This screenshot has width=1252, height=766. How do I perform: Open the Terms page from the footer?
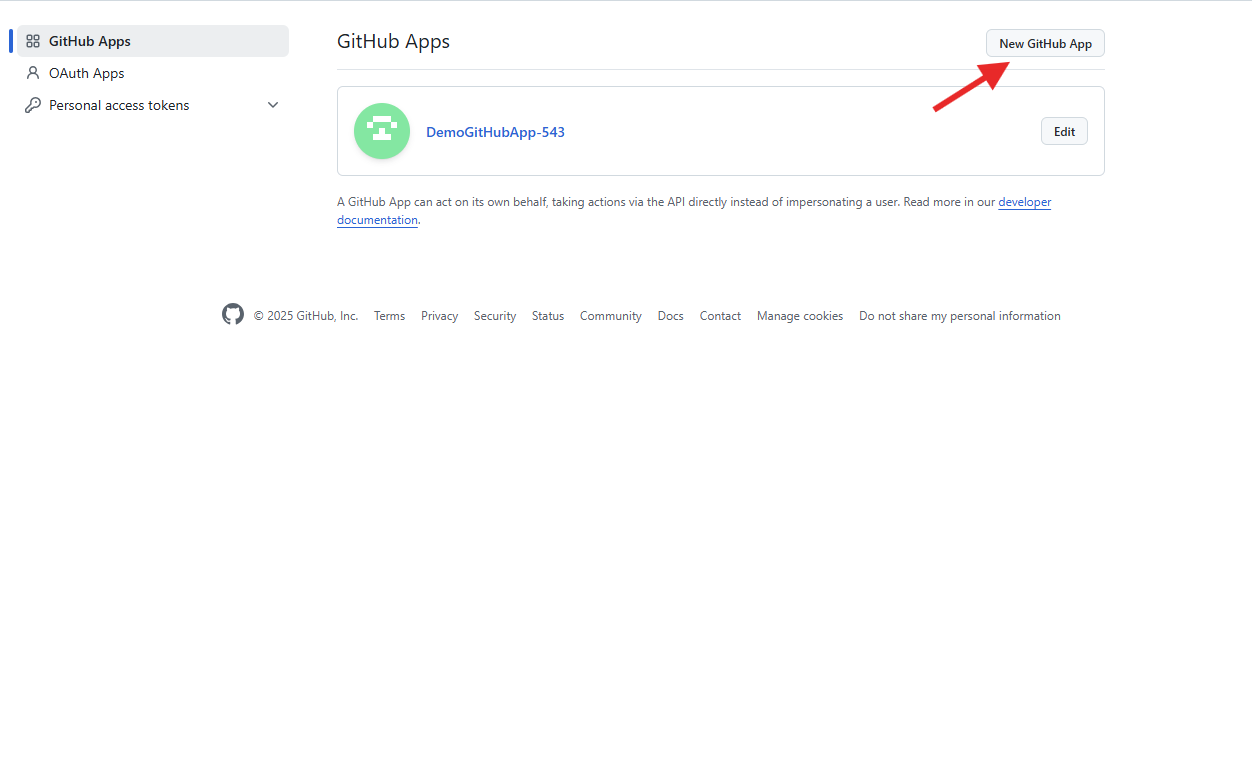(389, 315)
